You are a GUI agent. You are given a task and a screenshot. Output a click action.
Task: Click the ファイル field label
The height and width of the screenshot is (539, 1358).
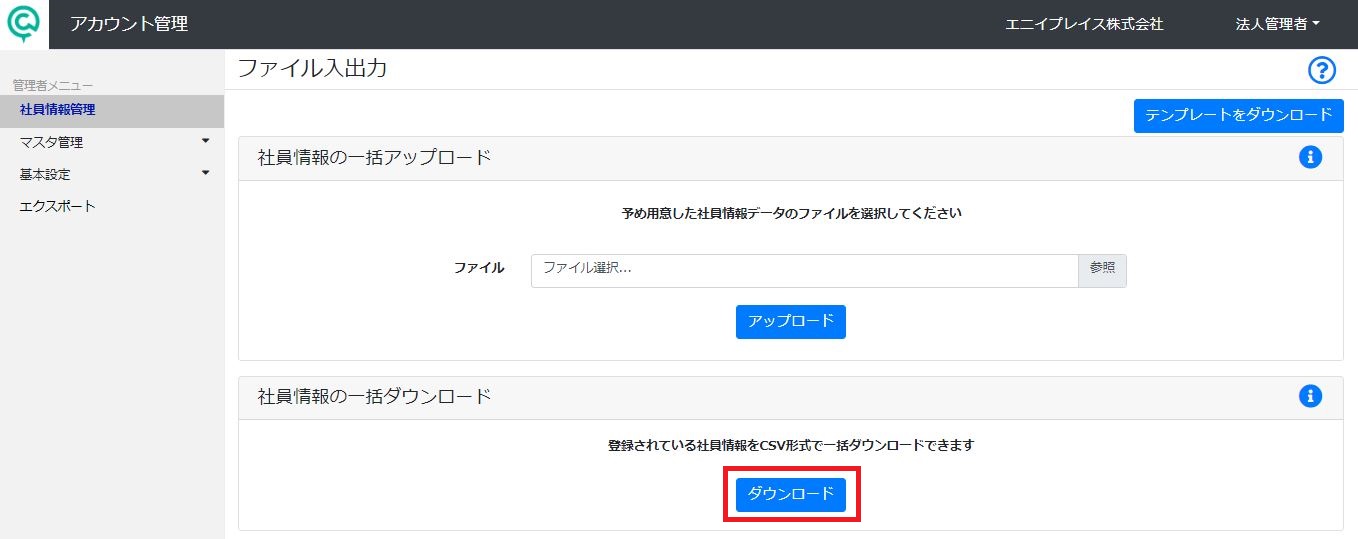(479, 268)
